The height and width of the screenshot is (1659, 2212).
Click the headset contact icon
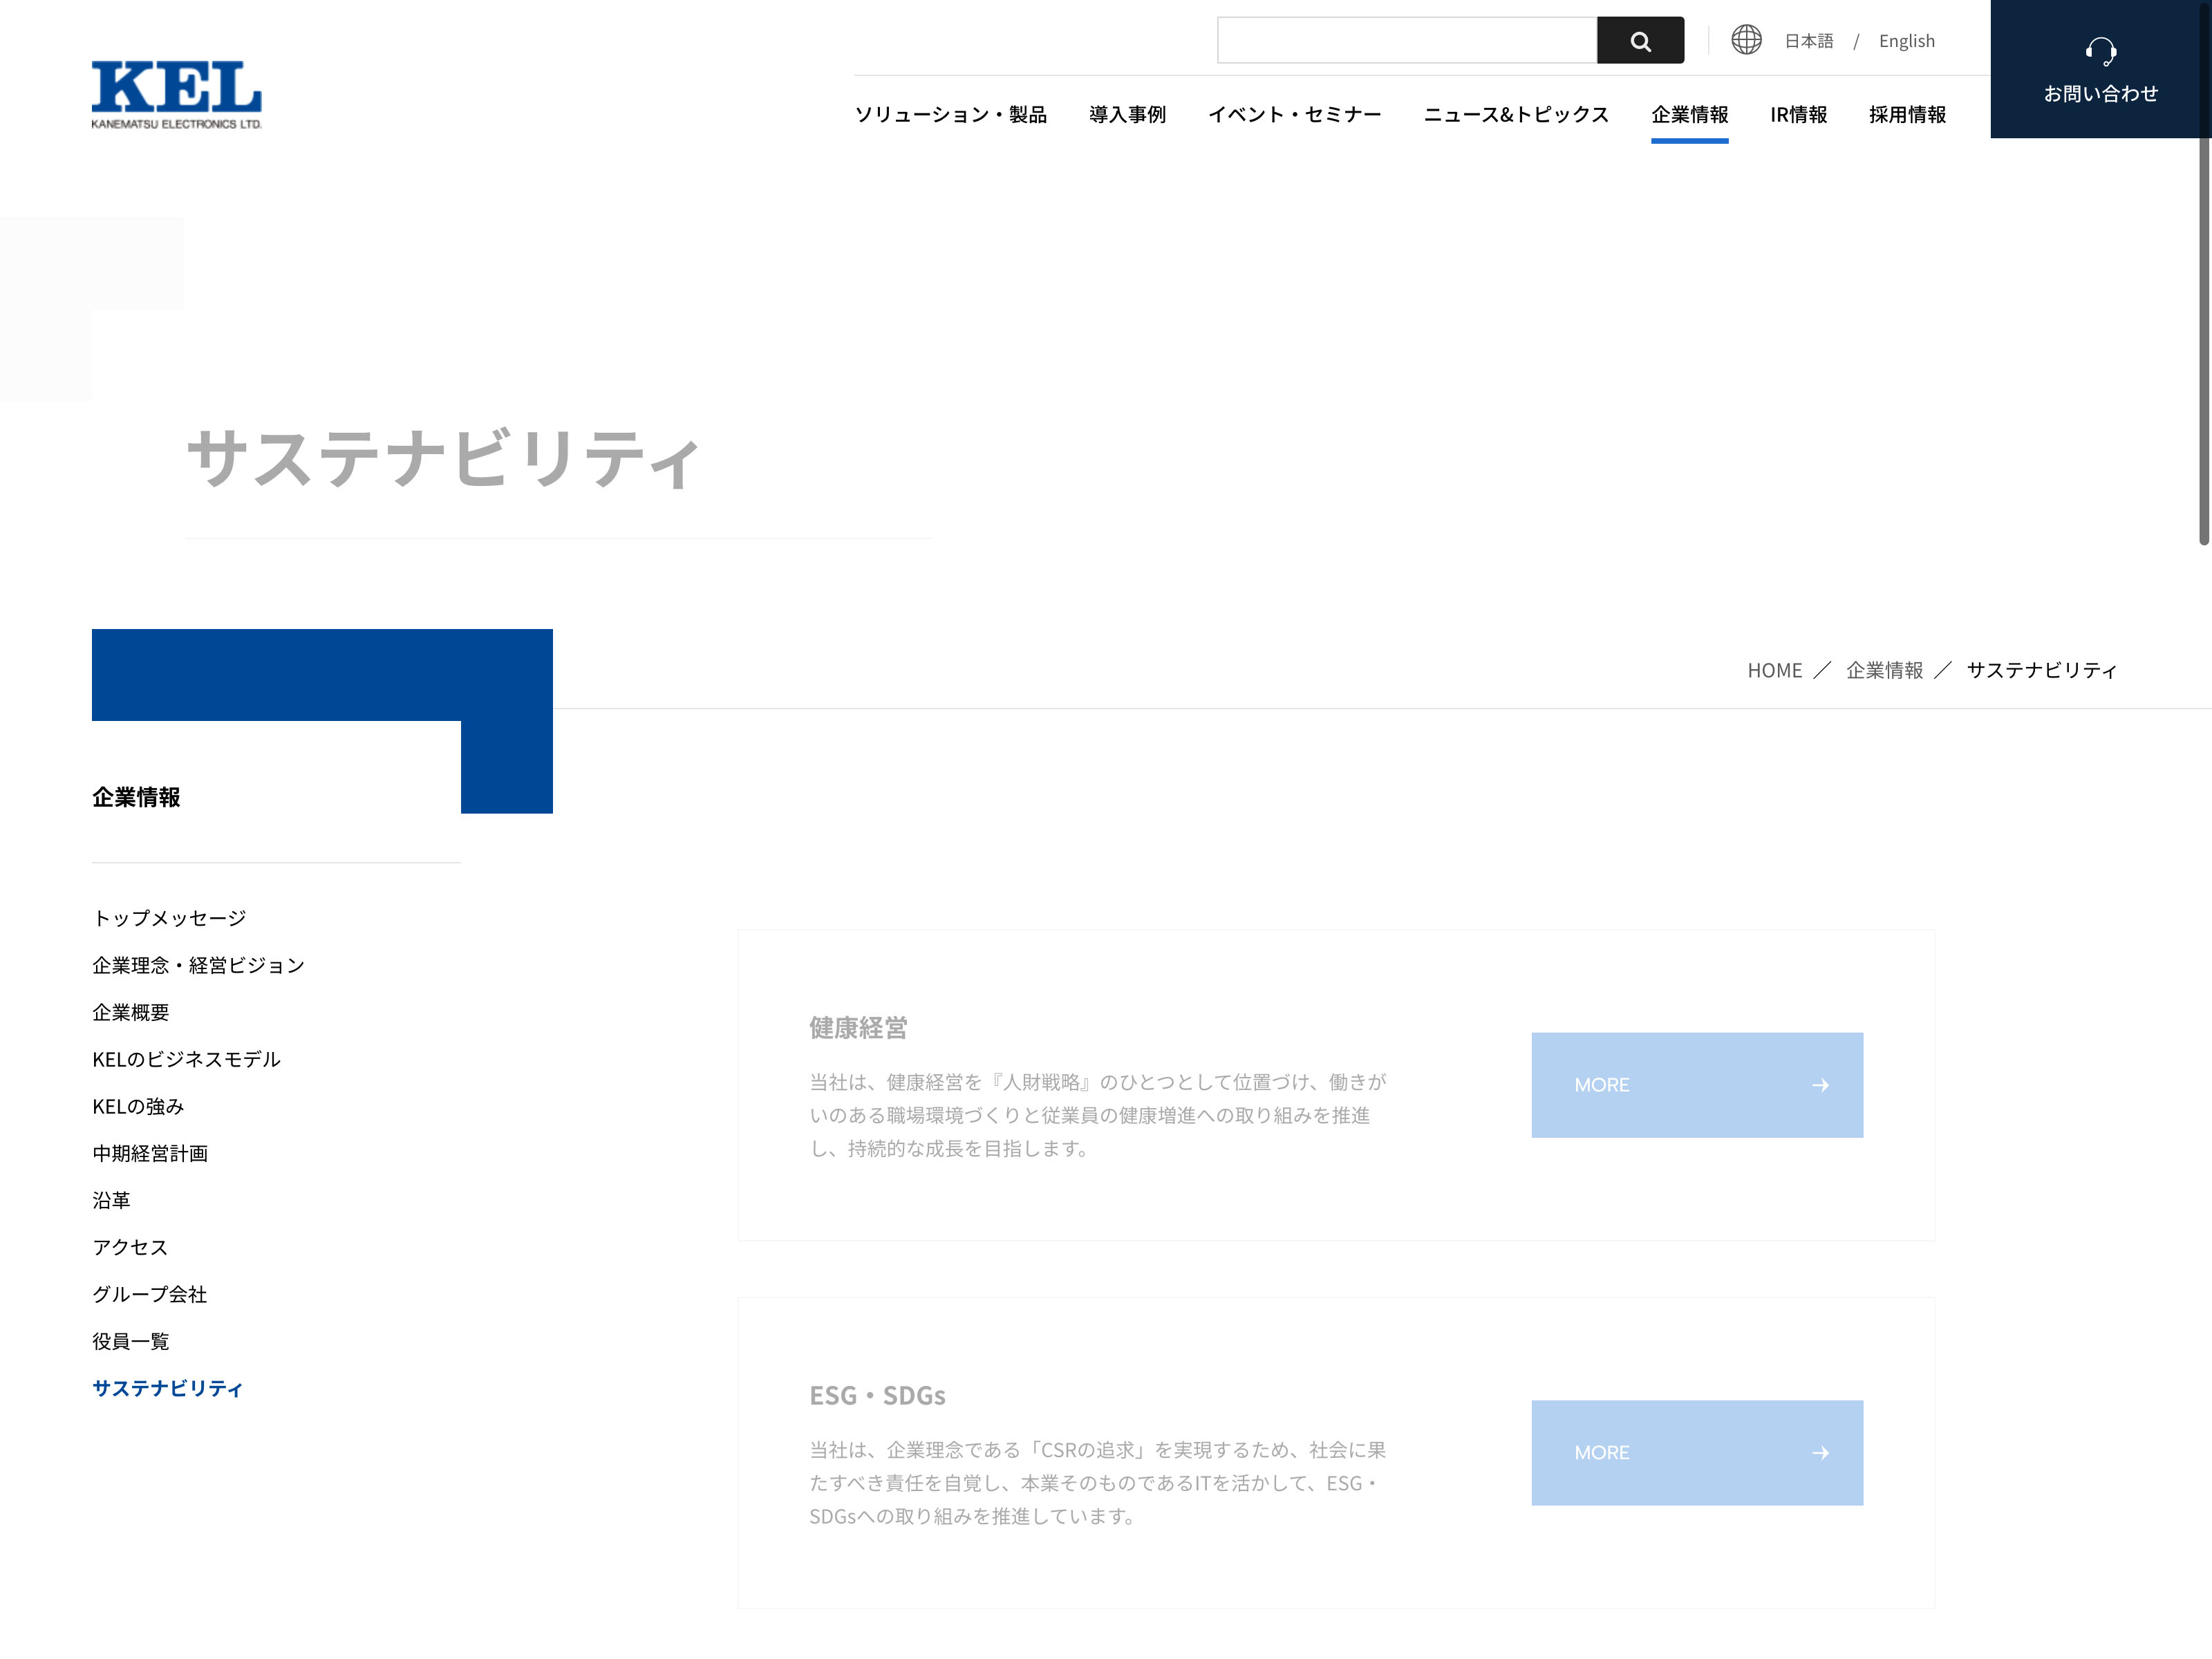coord(2100,50)
